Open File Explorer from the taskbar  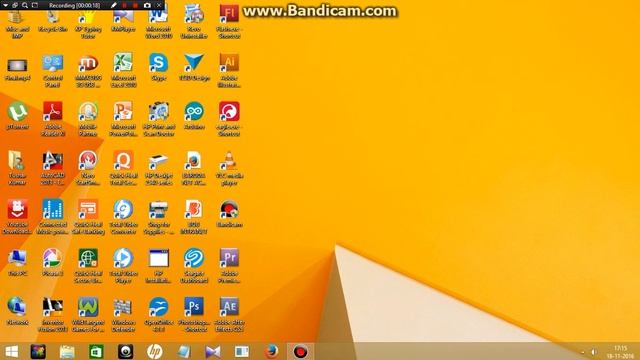(67, 351)
